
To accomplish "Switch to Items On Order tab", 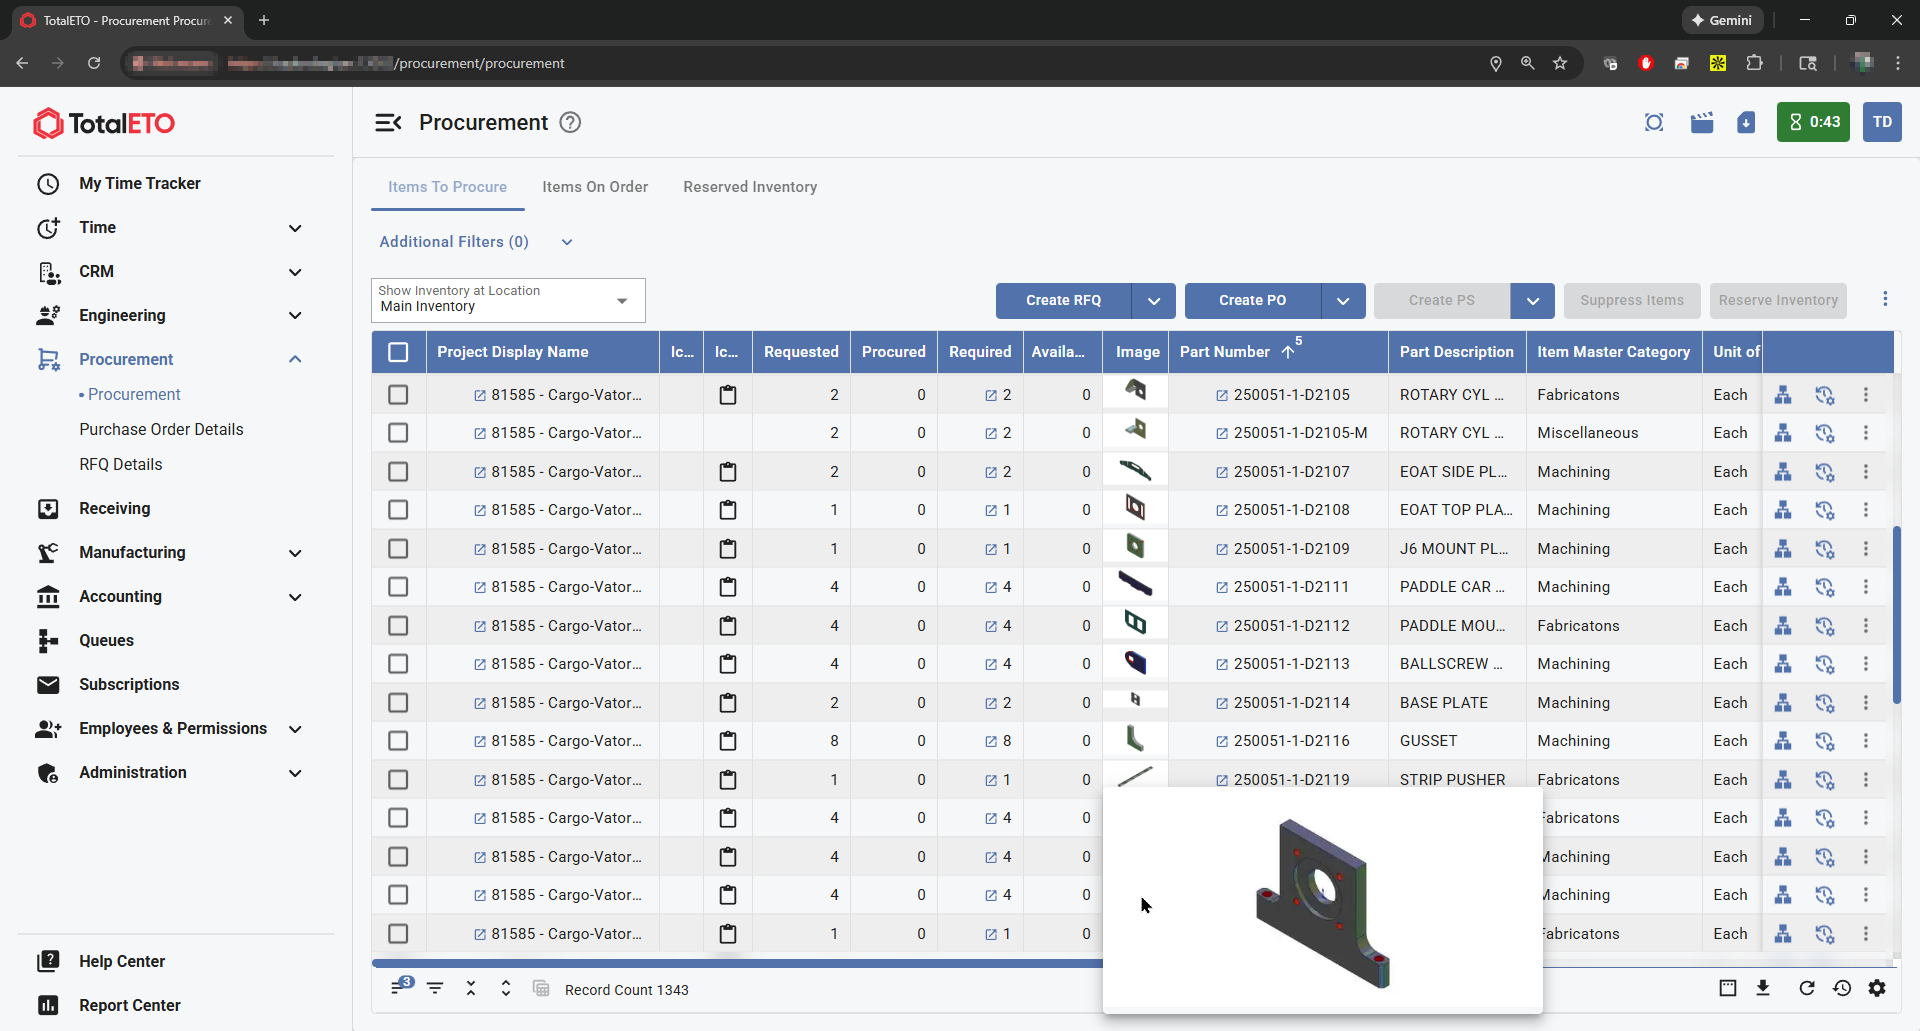I will tap(595, 187).
